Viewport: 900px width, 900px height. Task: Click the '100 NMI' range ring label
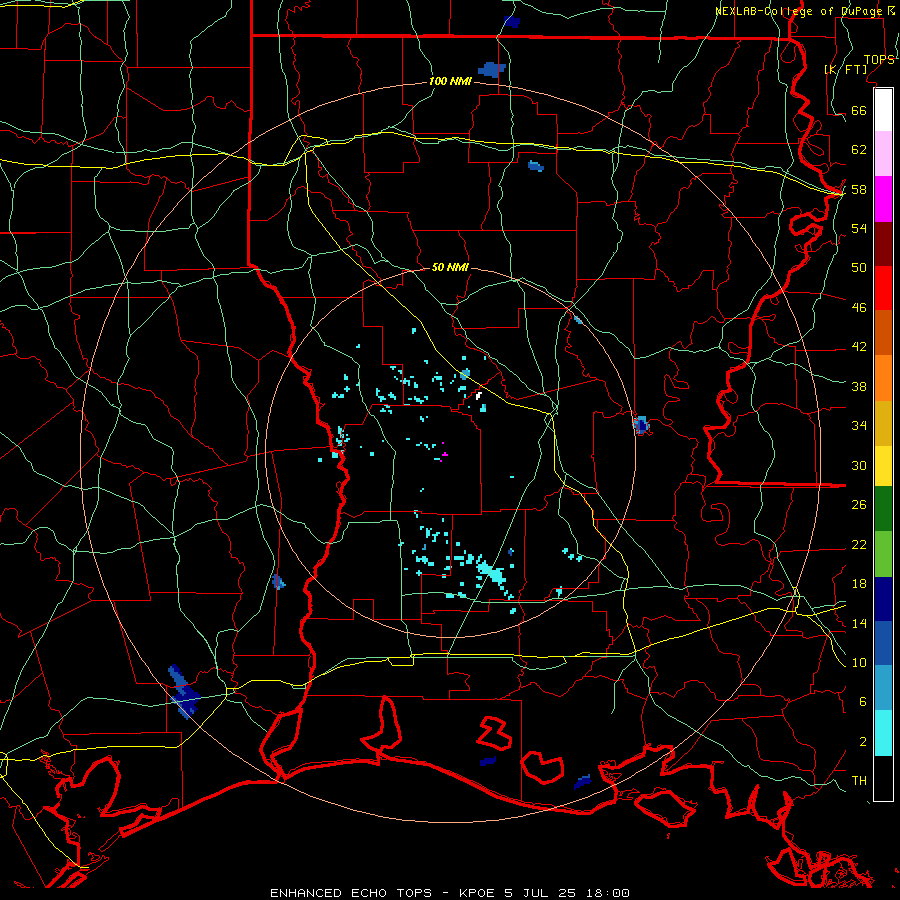[450, 82]
